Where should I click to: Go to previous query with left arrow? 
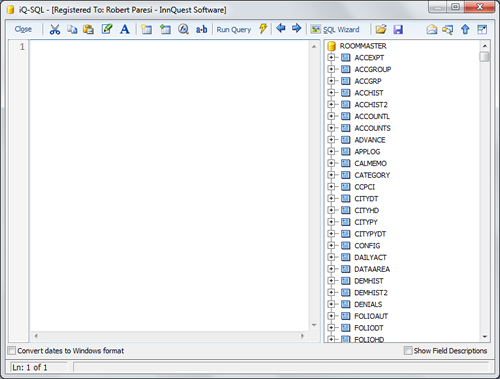coord(281,28)
